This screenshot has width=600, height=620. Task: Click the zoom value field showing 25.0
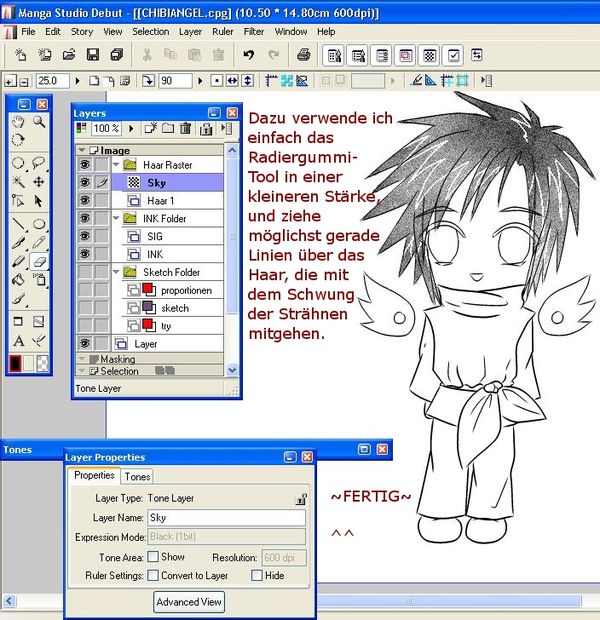point(53,81)
